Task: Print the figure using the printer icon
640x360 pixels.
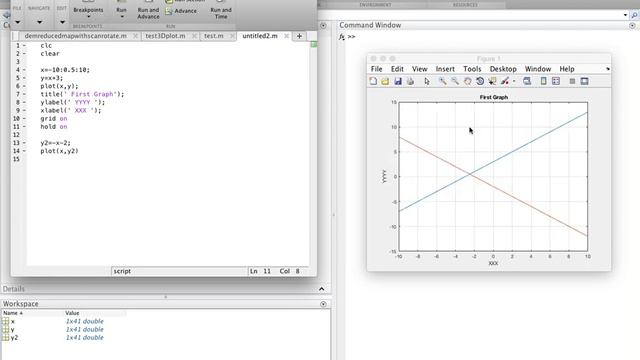Action: (x=410, y=81)
